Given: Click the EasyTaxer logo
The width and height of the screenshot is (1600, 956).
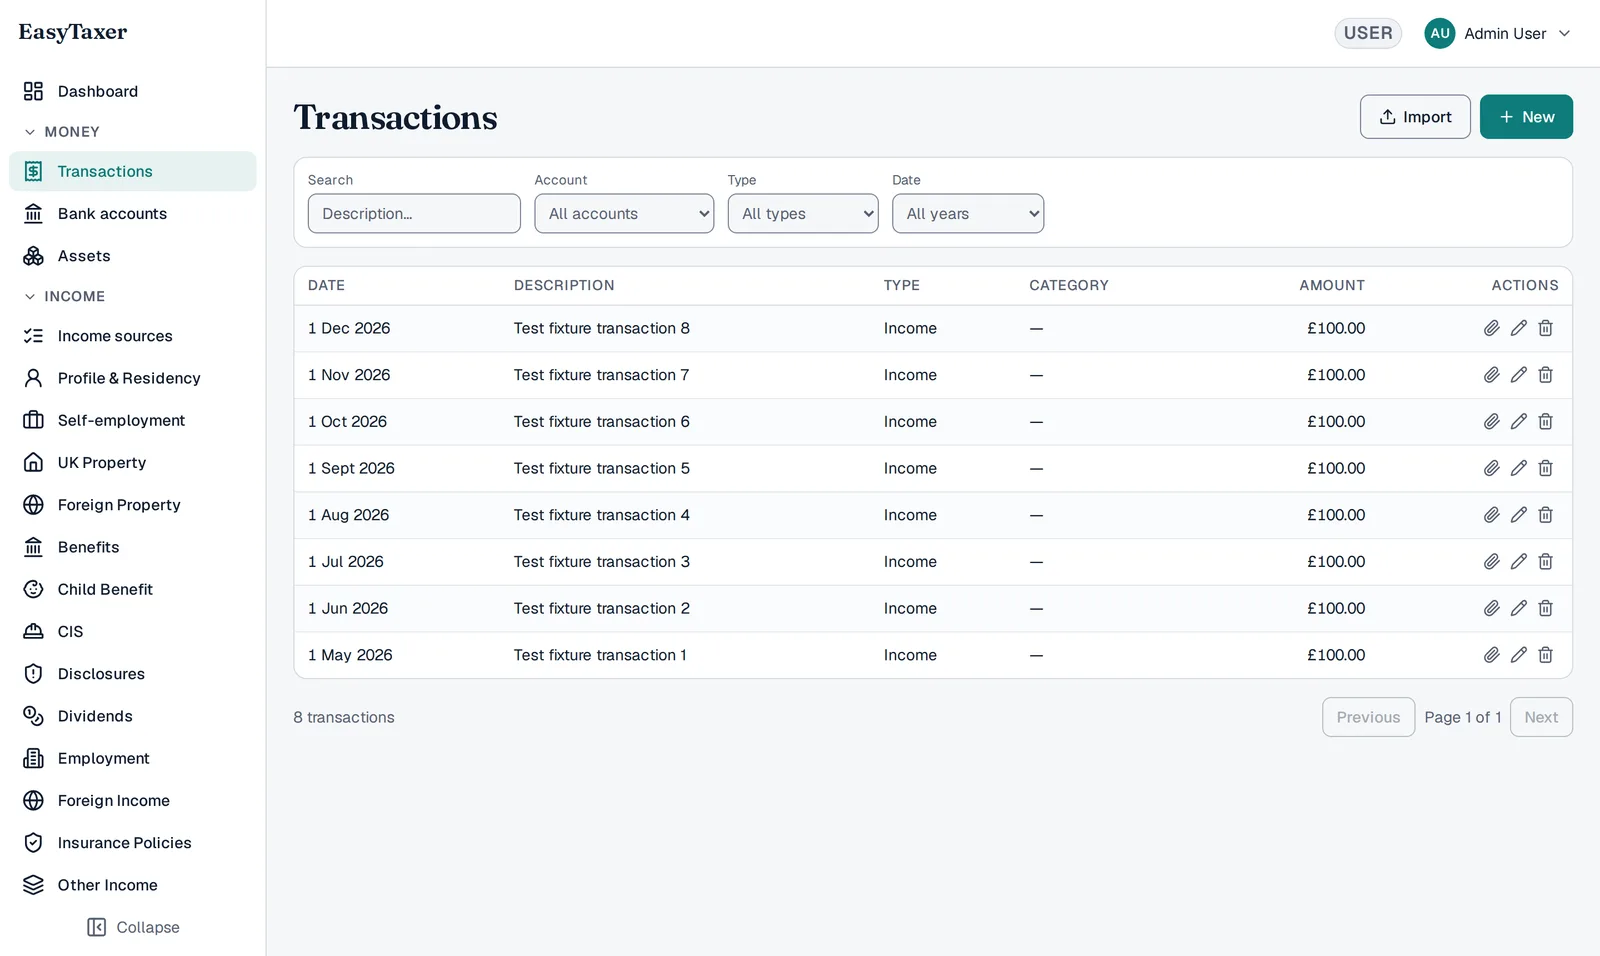Looking at the screenshot, I should [73, 32].
